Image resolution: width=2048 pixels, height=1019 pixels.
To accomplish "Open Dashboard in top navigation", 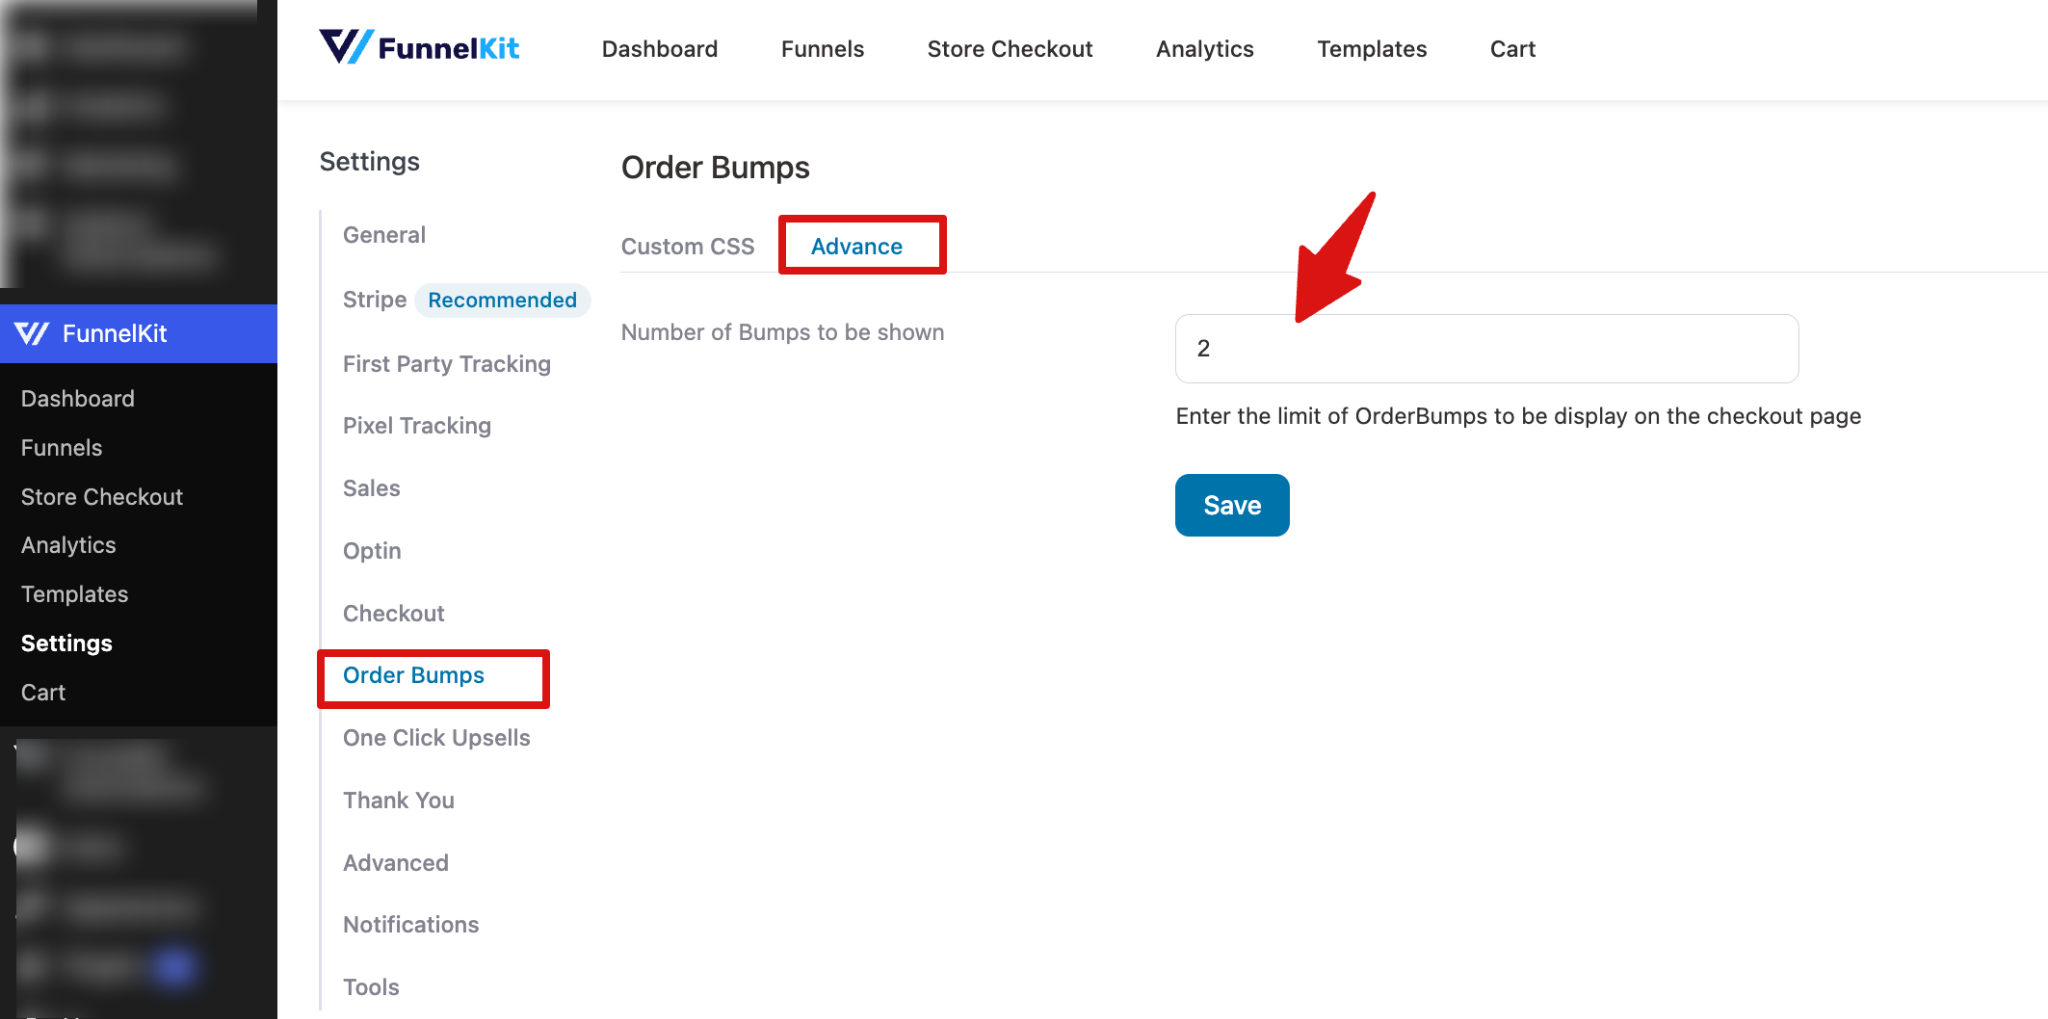I will tap(660, 49).
